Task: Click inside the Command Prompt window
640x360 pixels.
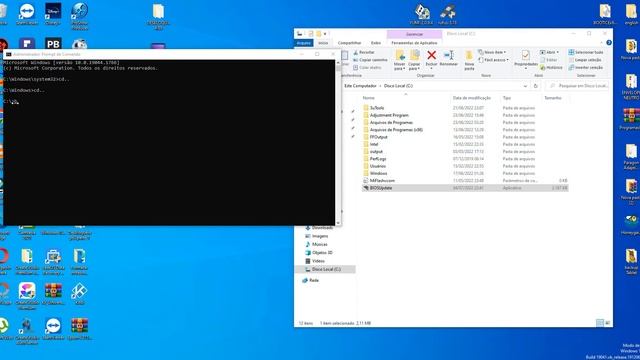Action: click(x=169, y=142)
